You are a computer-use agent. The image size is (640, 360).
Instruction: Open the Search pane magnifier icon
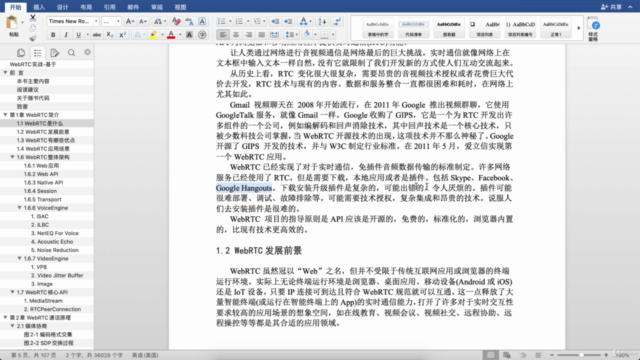(71, 53)
